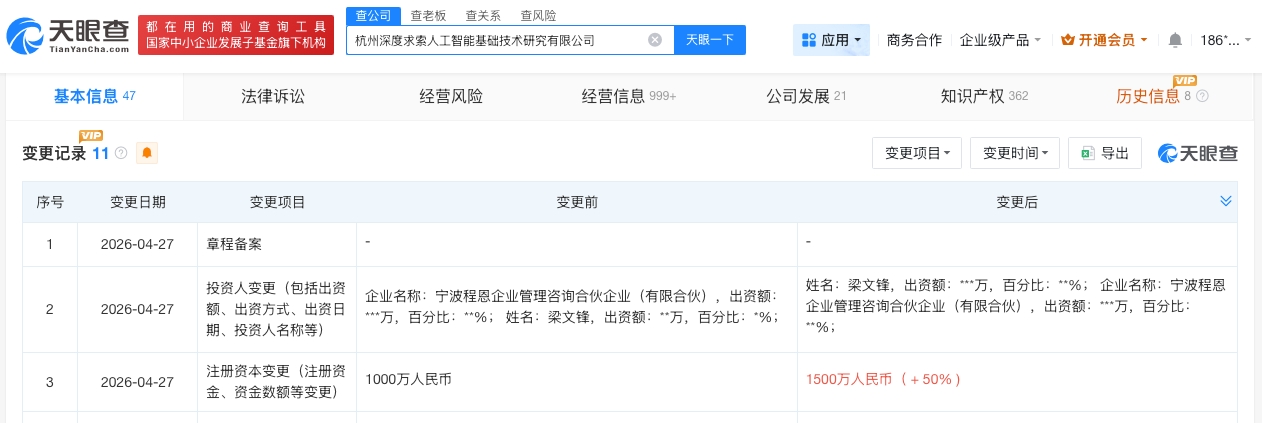Image resolution: width=1262 pixels, height=423 pixels.
Task: Expand all rows with the double-chevron icon
Action: coord(1226,201)
